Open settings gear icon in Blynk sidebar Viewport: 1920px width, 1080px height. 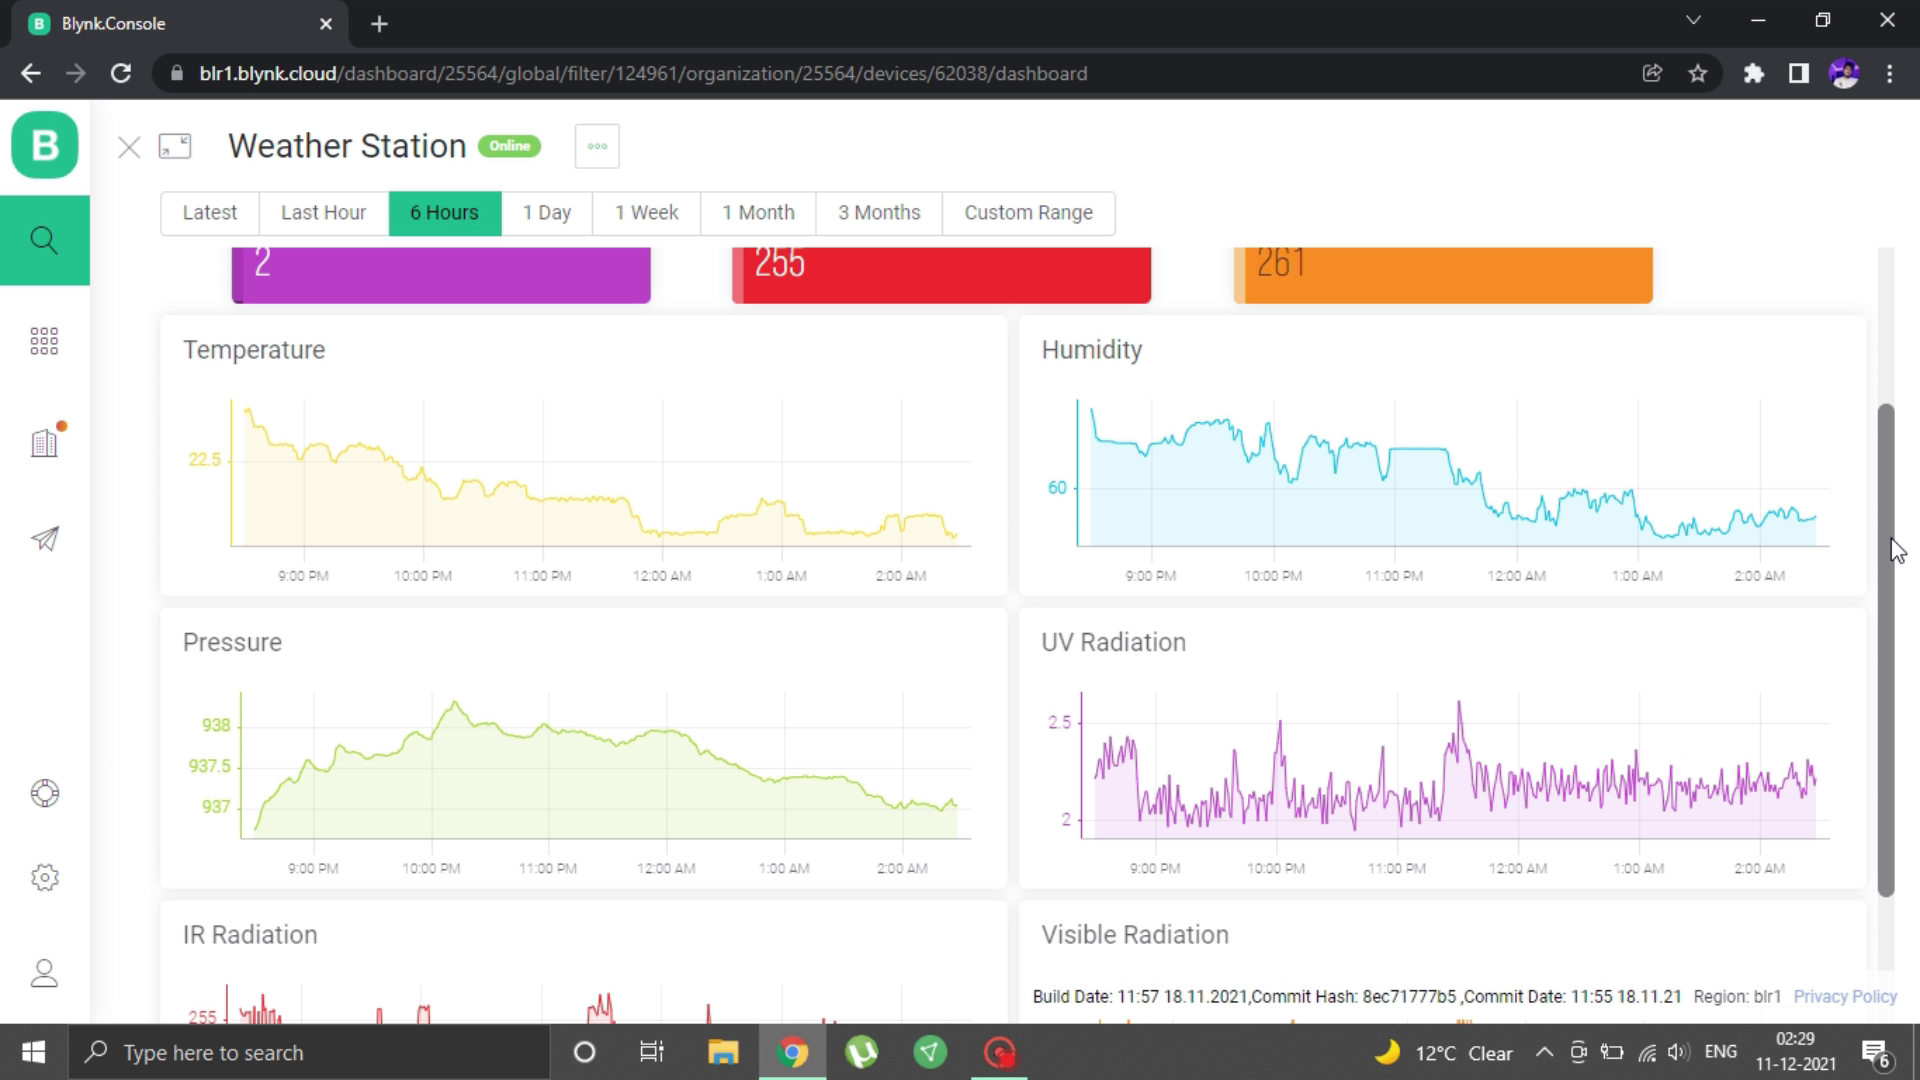click(x=44, y=878)
